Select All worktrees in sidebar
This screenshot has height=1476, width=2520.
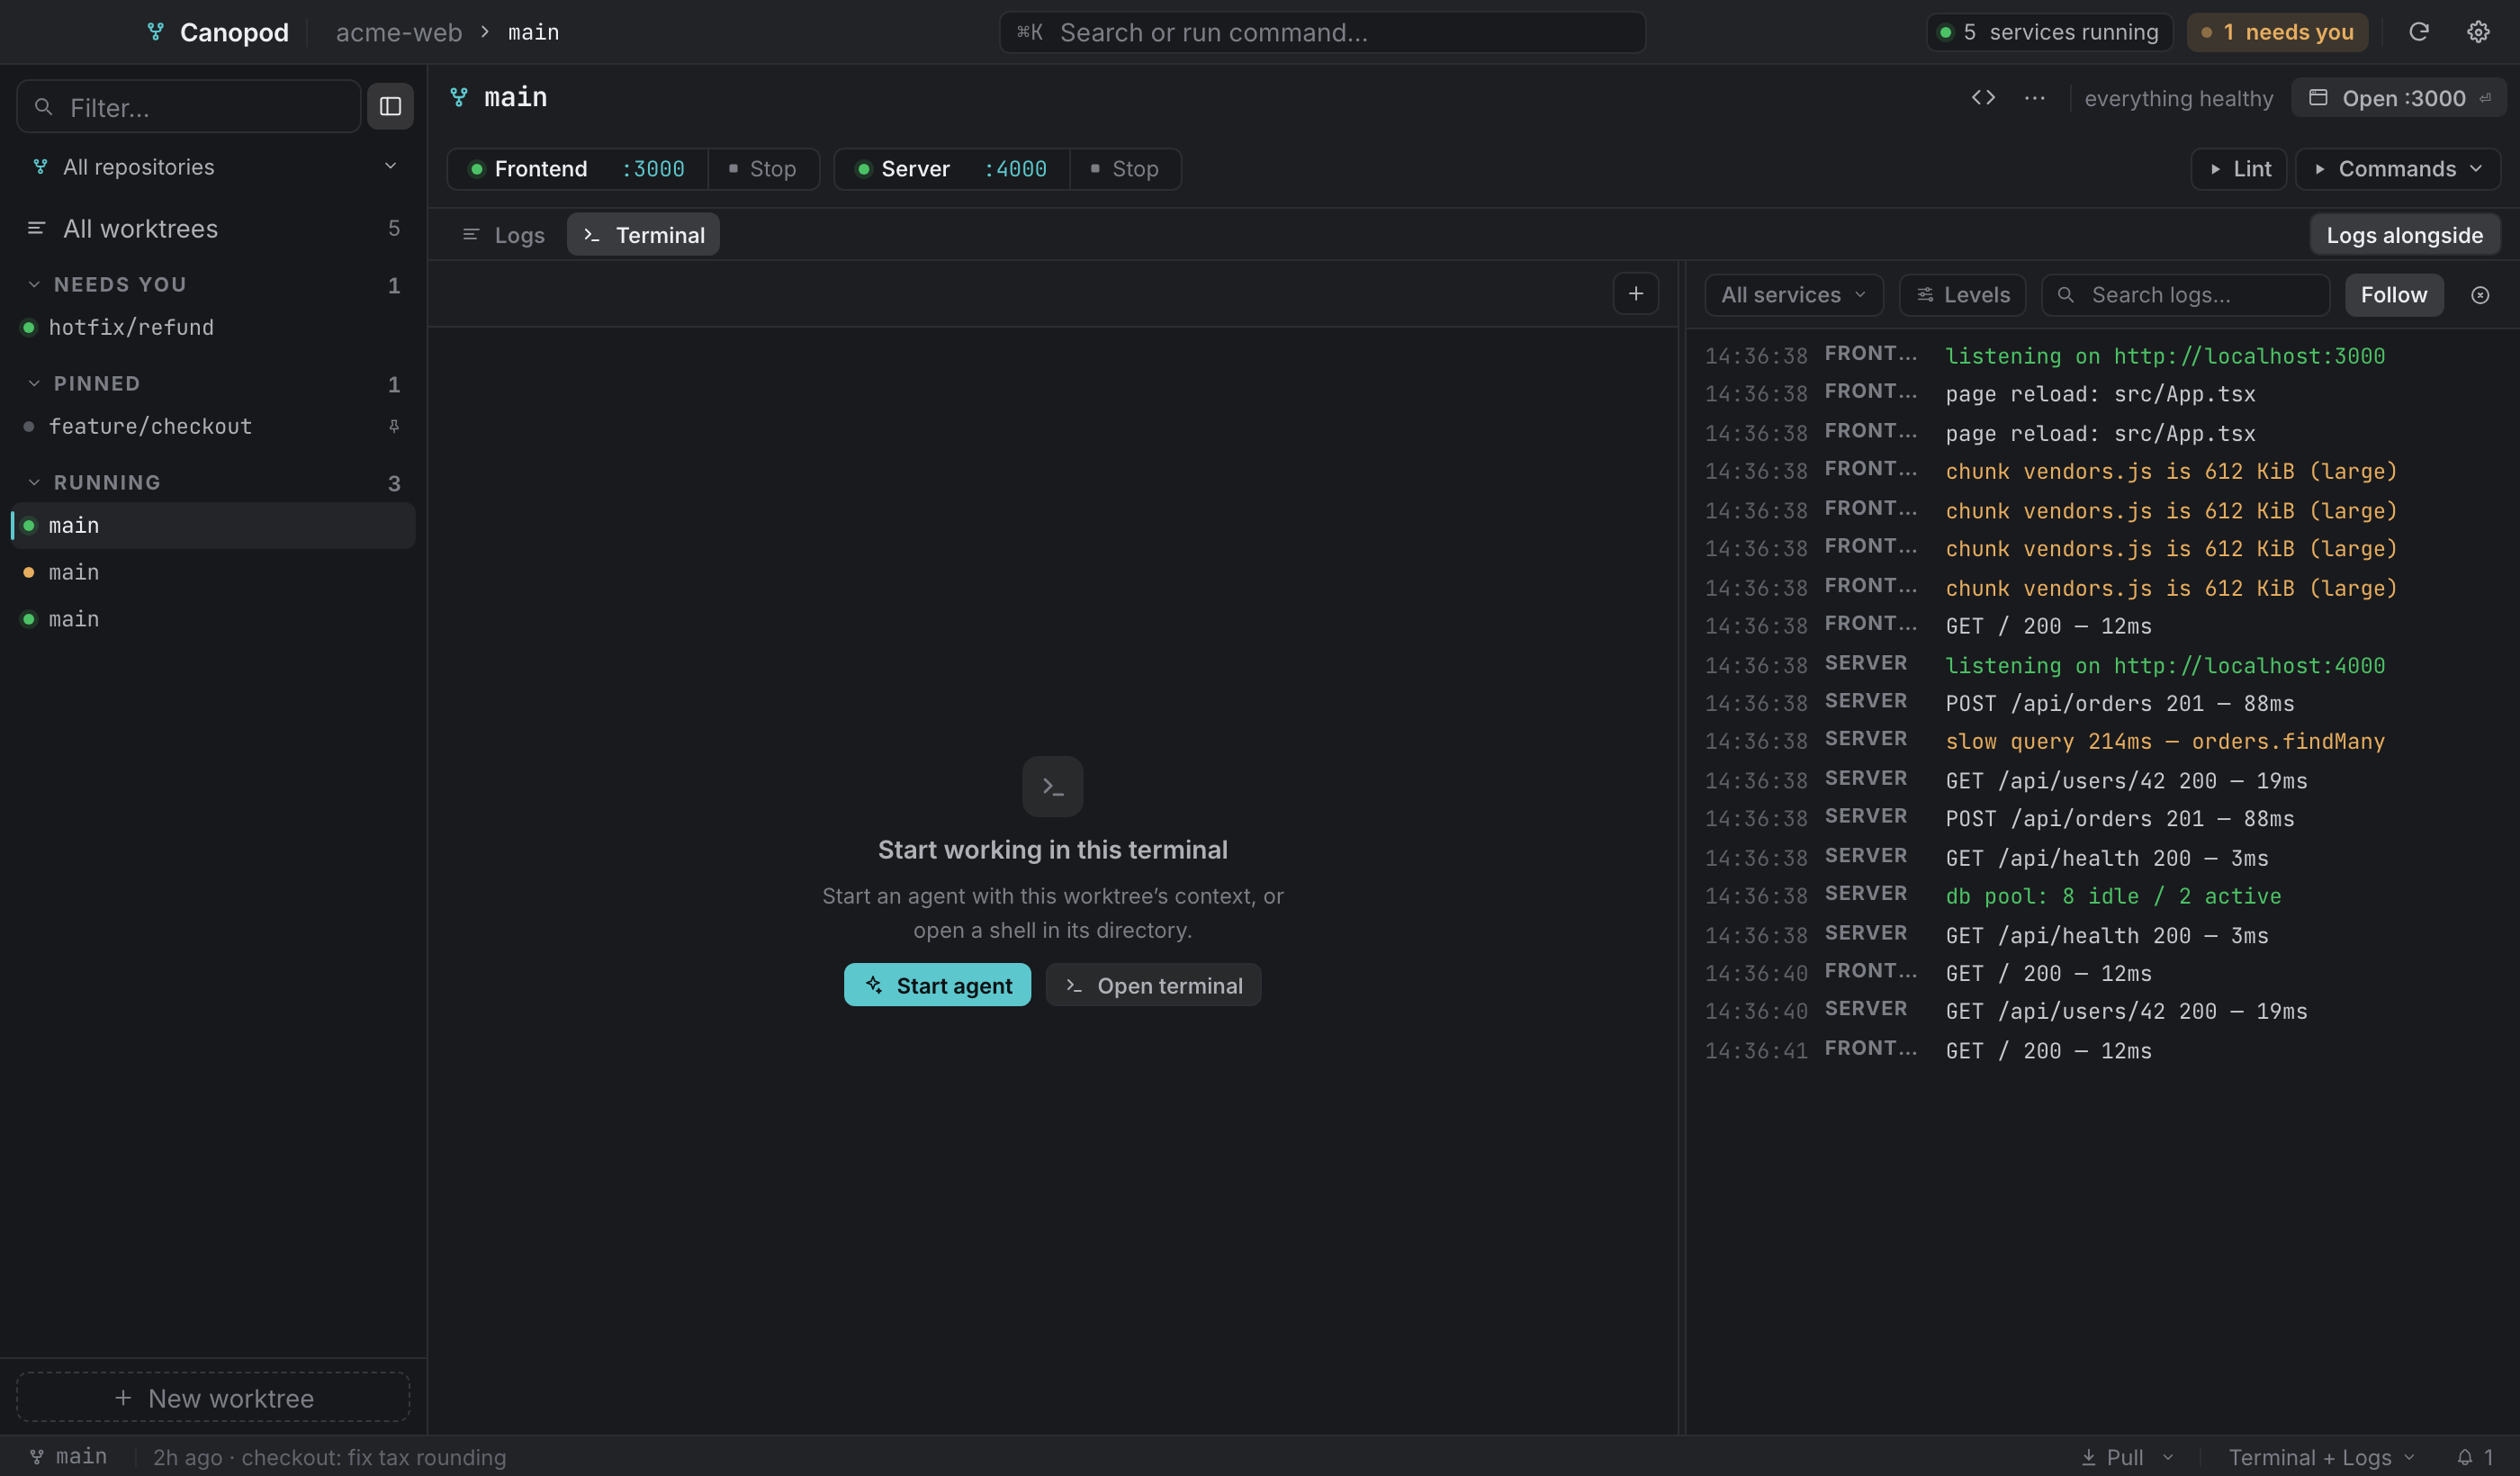point(214,229)
